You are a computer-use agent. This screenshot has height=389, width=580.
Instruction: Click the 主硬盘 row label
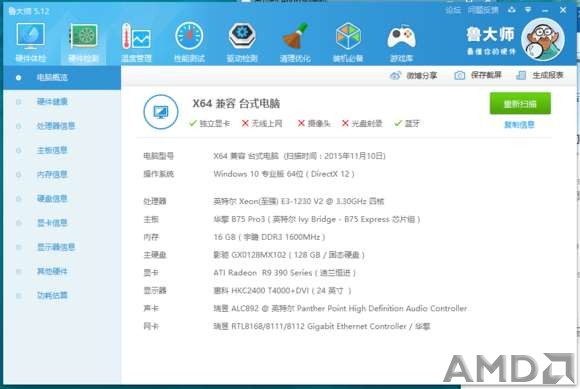point(155,255)
